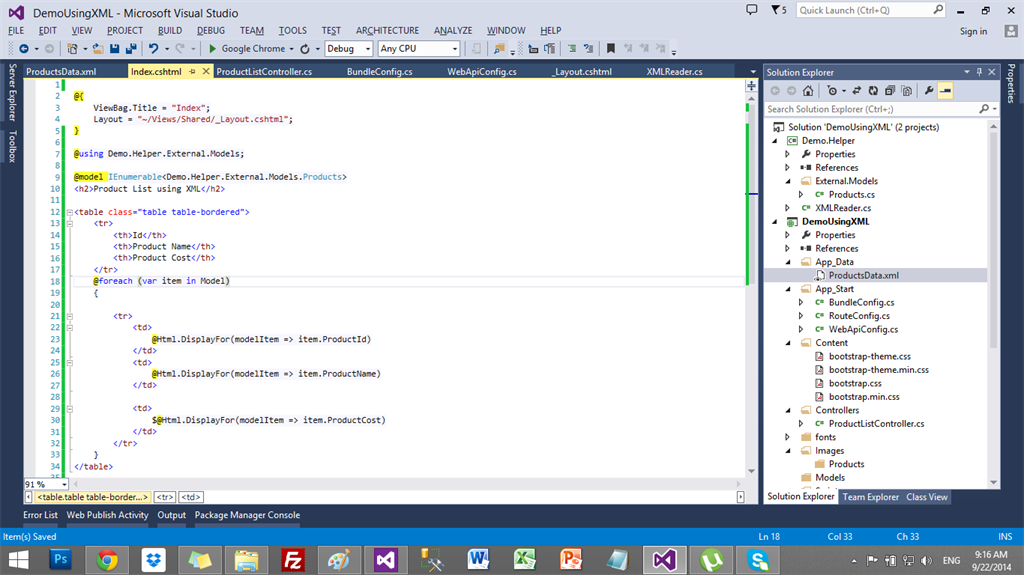Launch Photoshop from the taskbar
This screenshot has width=1024, height=575.
pyautogui.click(x=58, y=559)
